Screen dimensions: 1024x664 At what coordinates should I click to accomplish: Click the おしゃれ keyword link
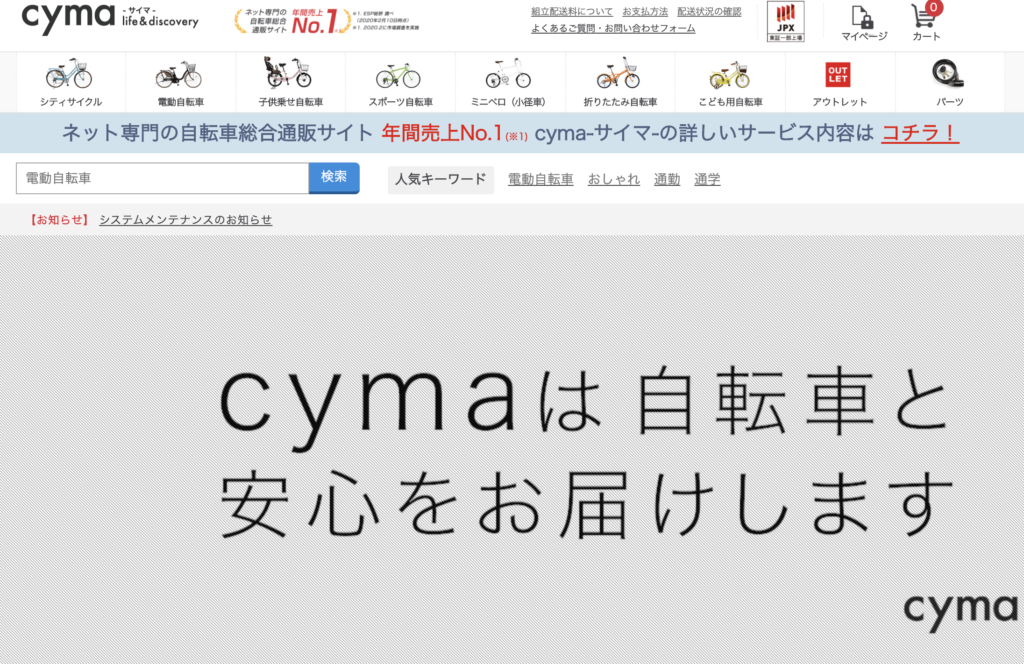[613, 180]
